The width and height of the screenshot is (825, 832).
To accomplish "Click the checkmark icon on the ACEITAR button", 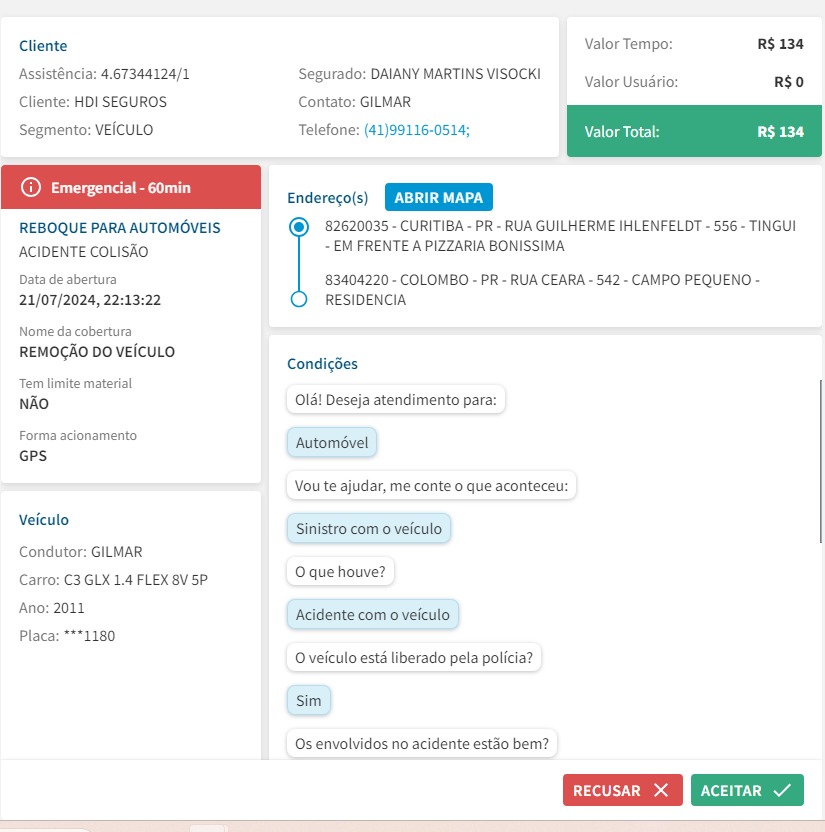I will (782, 790).
